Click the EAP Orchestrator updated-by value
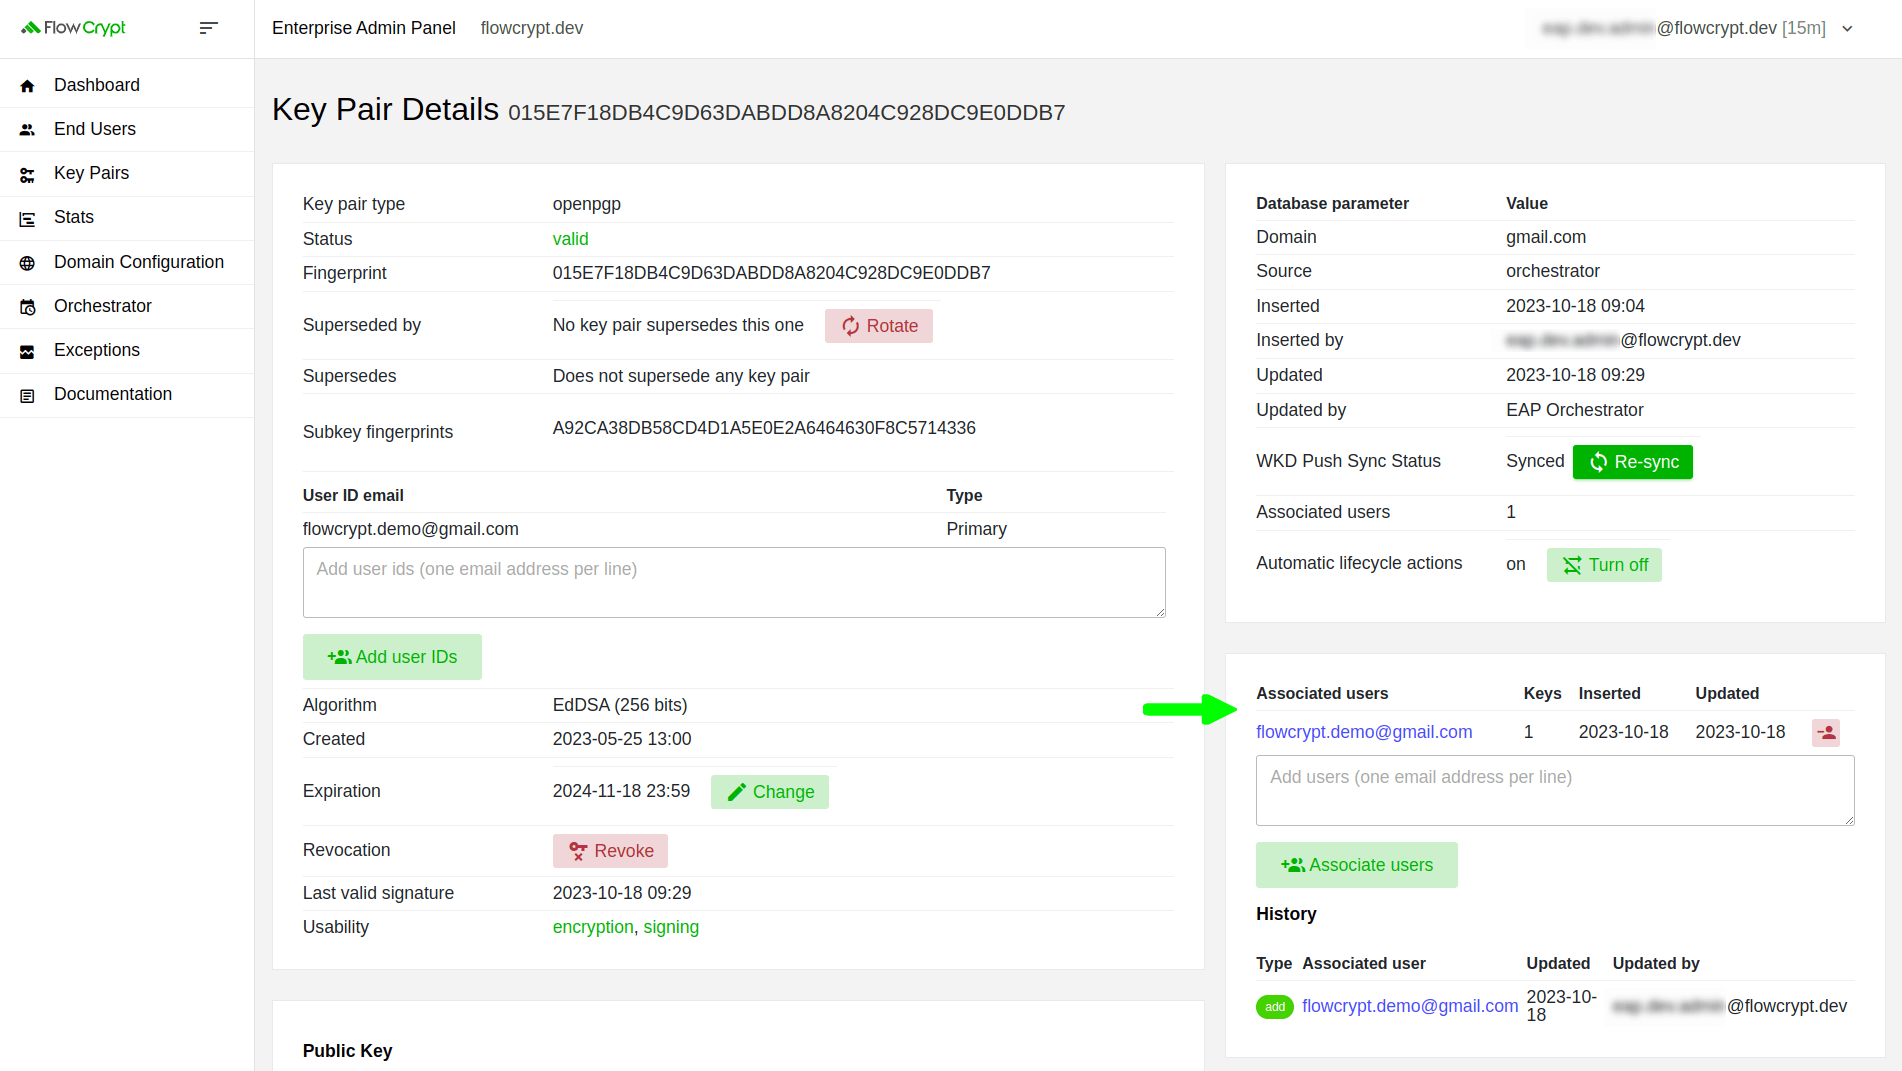 click(x=1574, y=410)
